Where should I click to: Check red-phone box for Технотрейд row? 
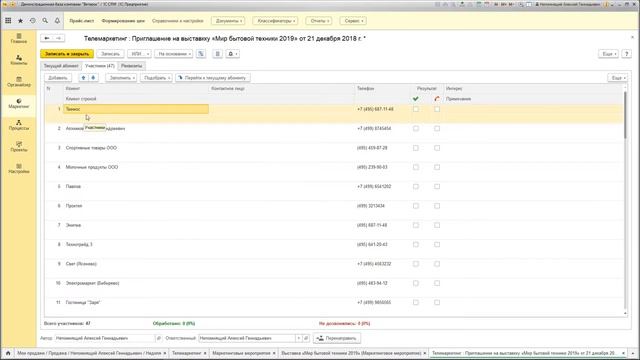tap(437, 244)
